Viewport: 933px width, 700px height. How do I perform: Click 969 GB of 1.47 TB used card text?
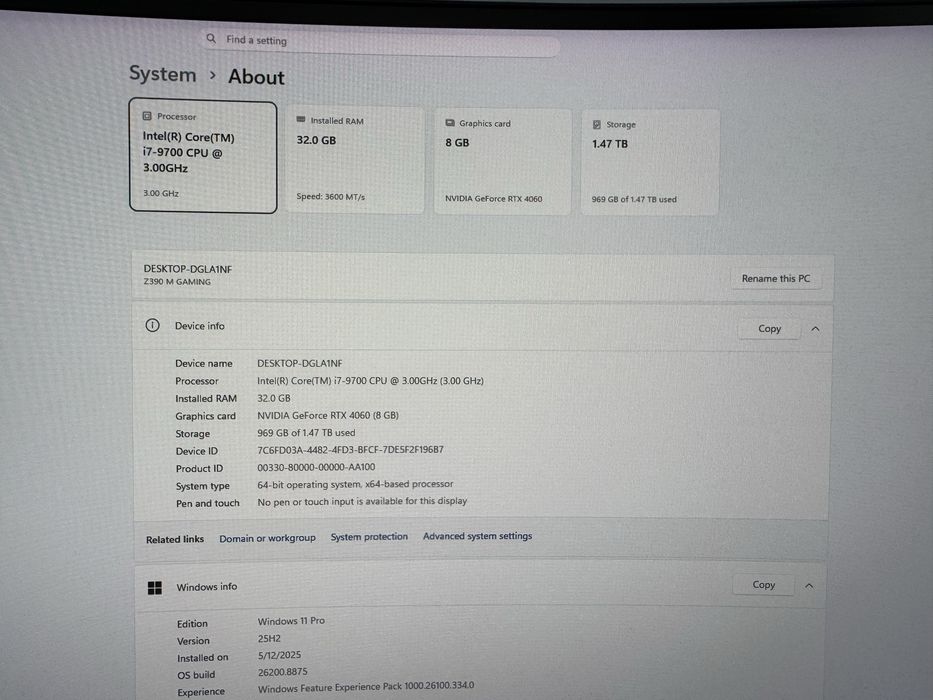634,199
